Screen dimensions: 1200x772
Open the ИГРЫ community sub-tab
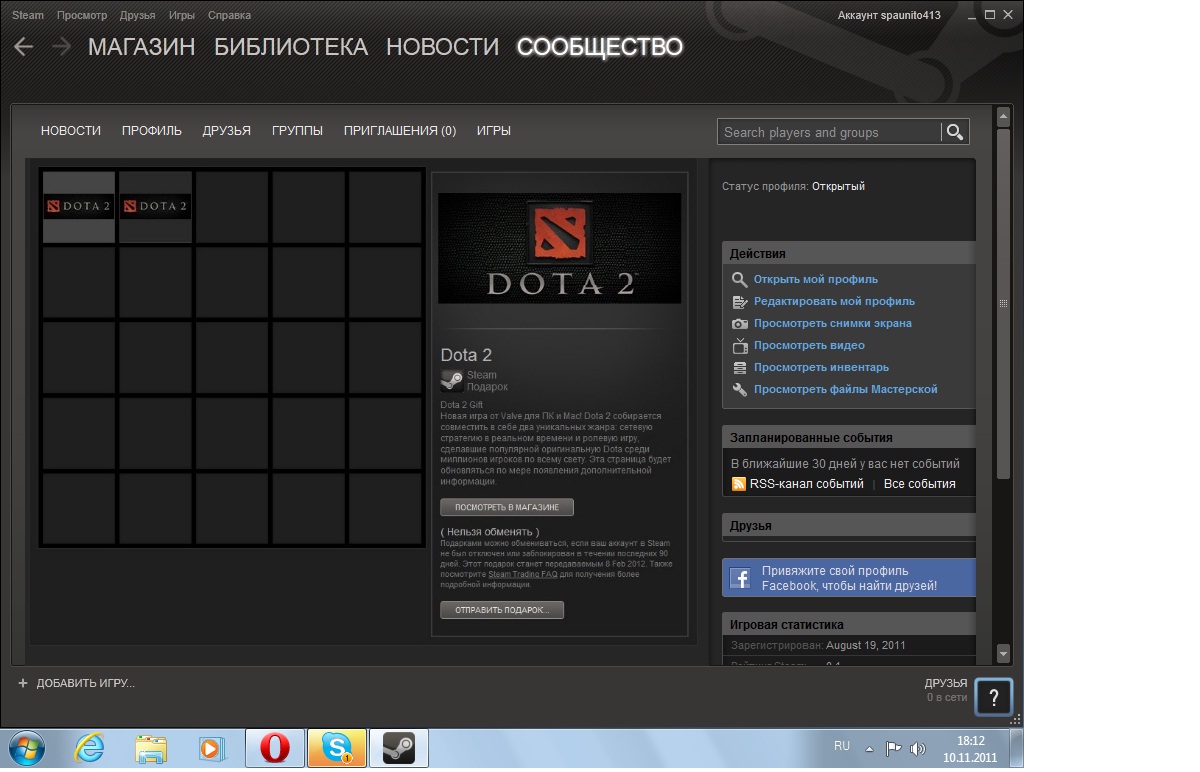[494, 131]
